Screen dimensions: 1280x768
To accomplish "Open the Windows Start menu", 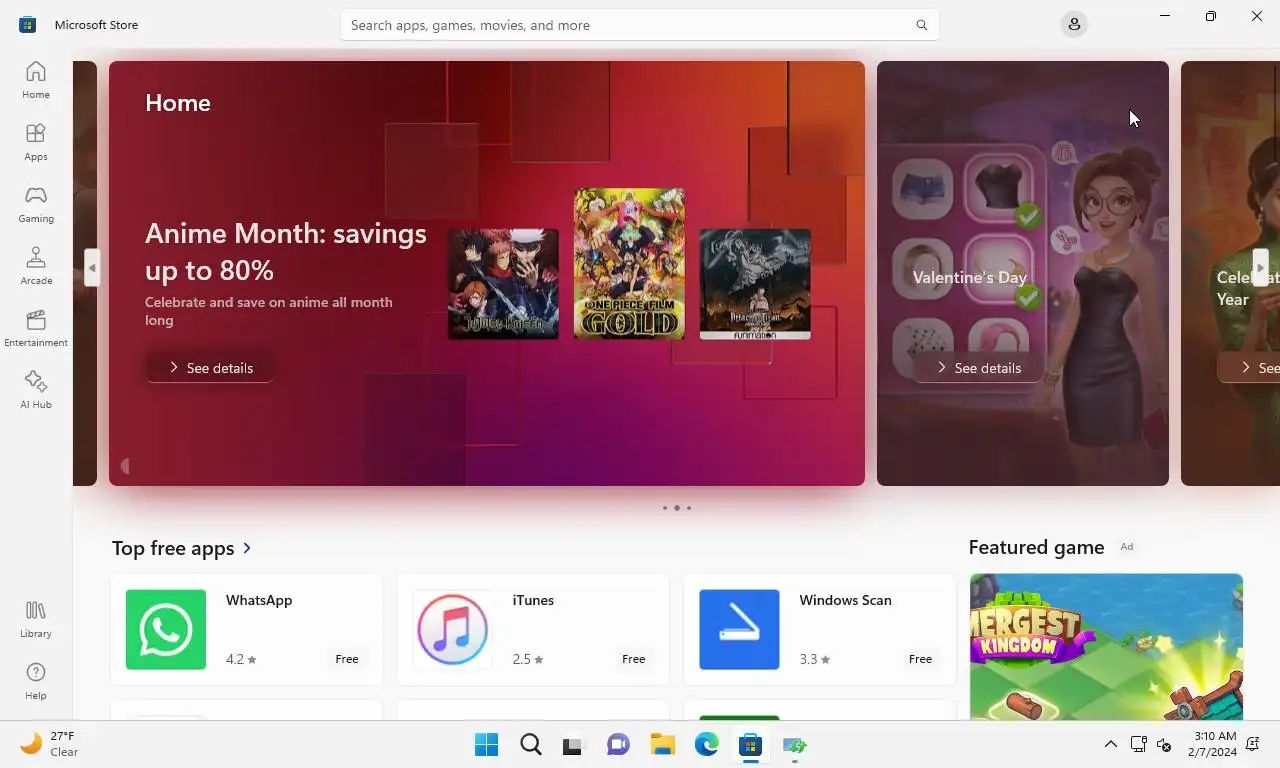I will (487, 744).
